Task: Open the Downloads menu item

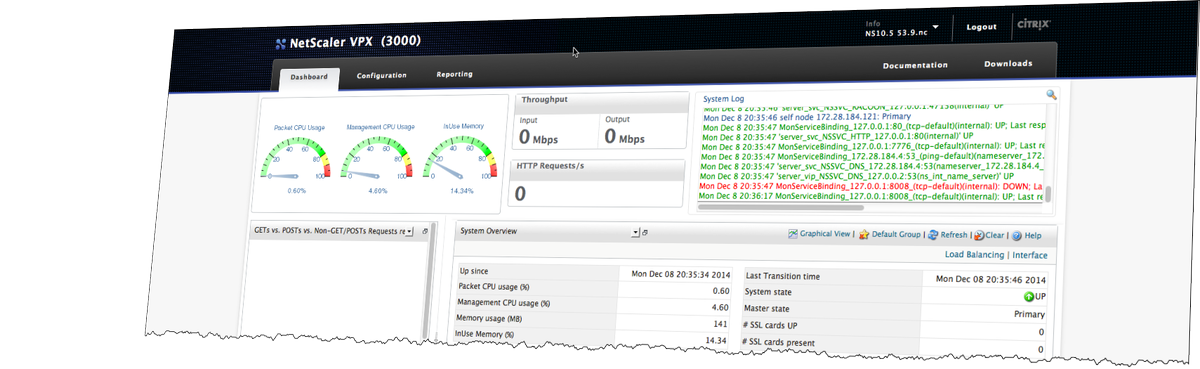Action: [1008, 63]
